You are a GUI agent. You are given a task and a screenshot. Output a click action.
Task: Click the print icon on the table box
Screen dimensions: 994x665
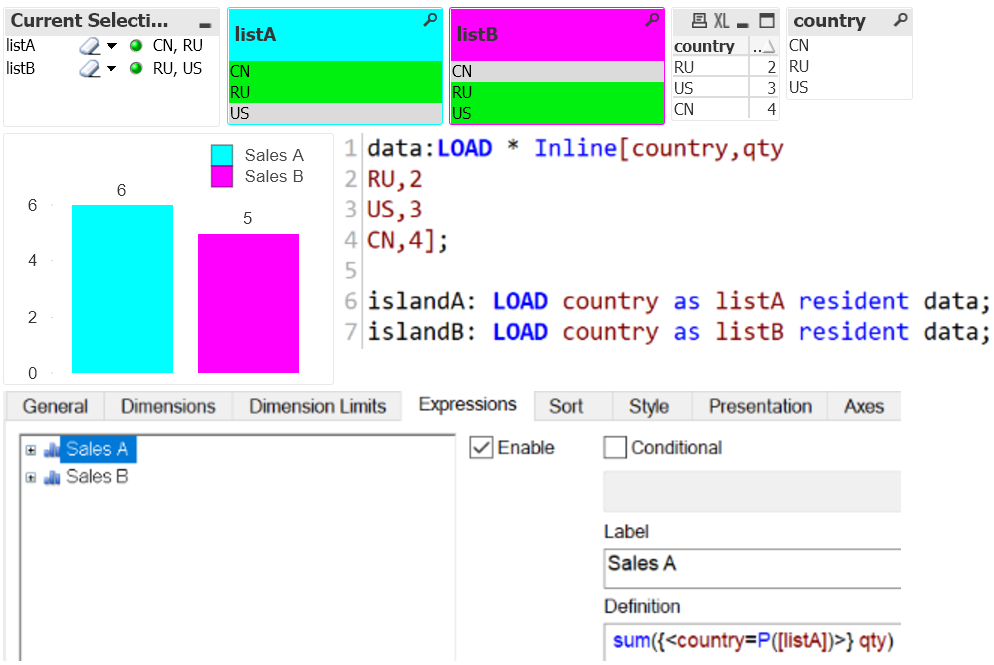coord(699,21)
